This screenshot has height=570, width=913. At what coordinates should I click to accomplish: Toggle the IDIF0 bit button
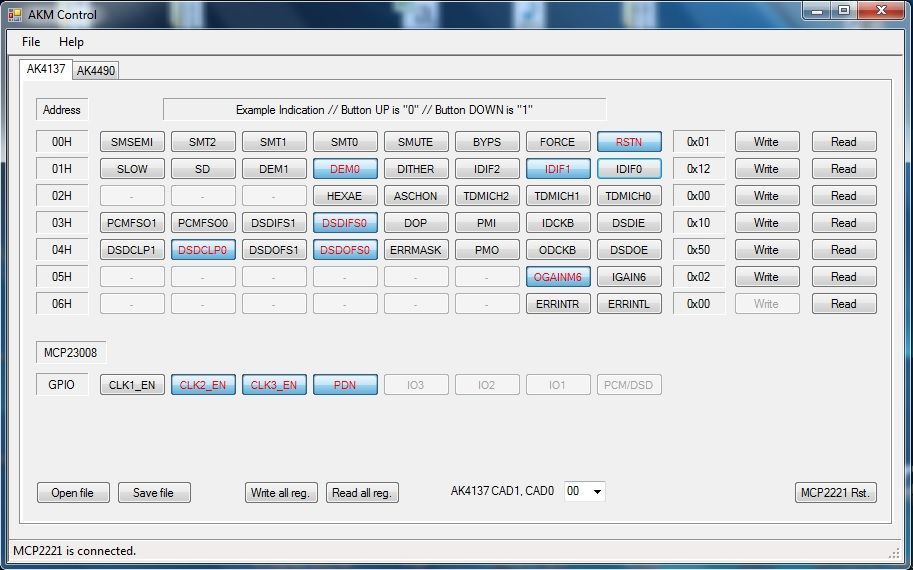(629, 169)
